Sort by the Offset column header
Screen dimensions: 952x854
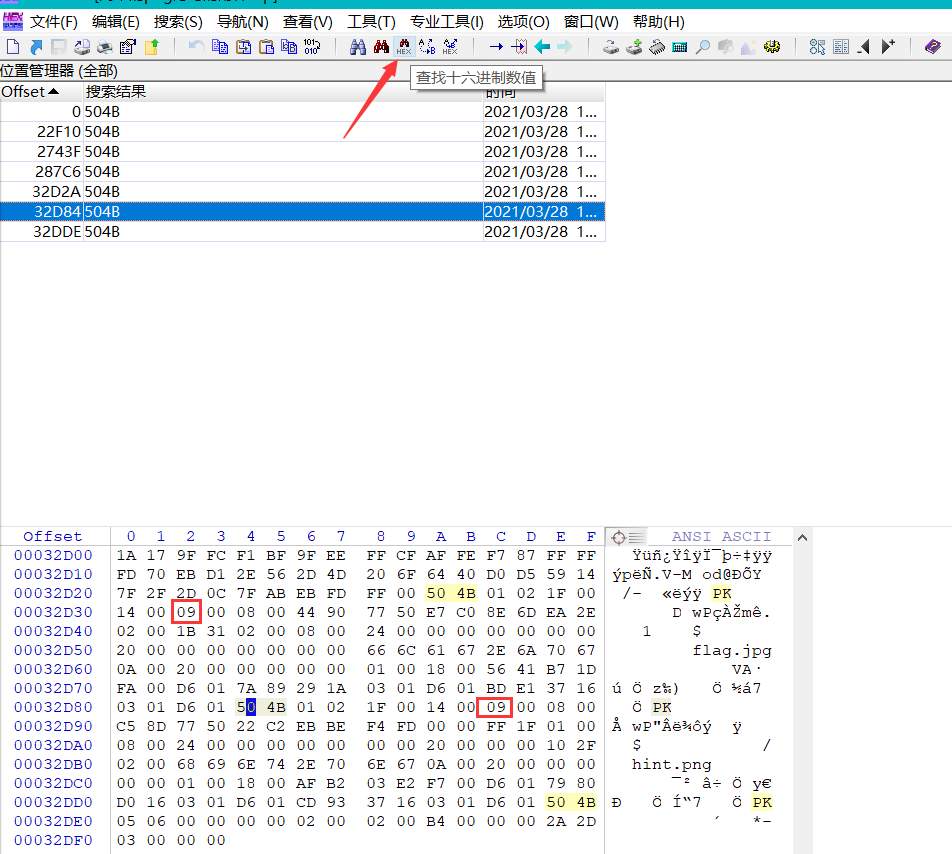coord(41,92)
